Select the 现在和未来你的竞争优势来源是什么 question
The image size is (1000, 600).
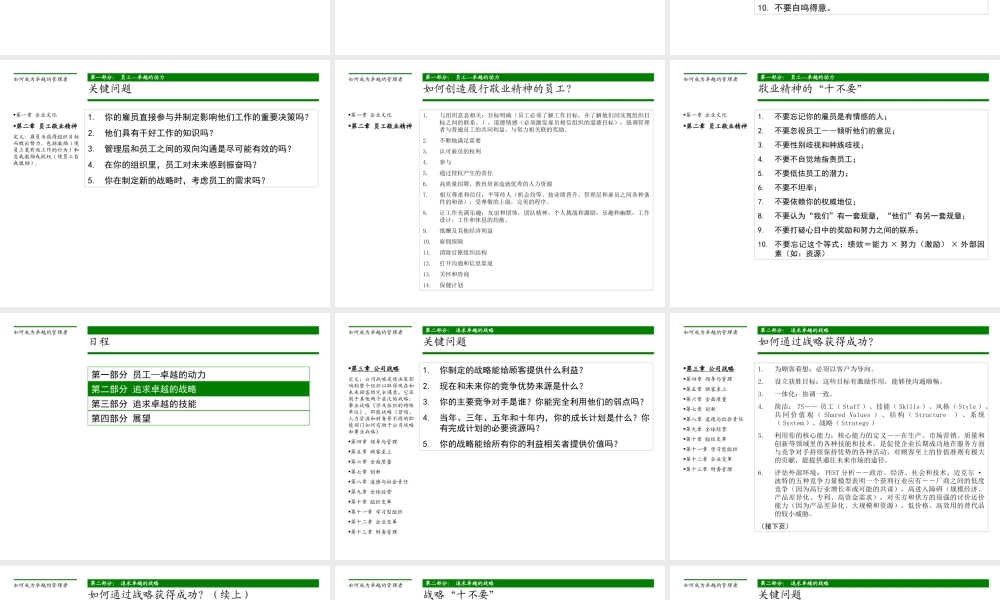(x=511, y=385)
